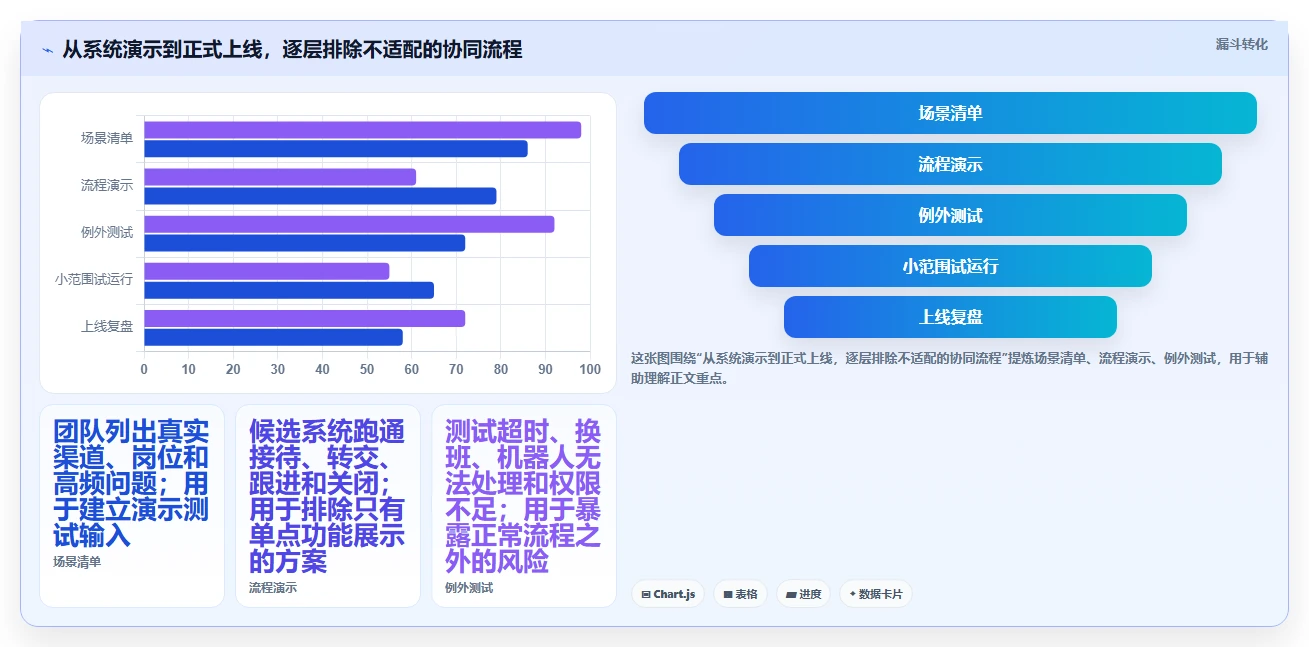The height and width of the screenshot is (647, 1309).
Task: Click the blue 上线复盘 bar
Action: 273,337
